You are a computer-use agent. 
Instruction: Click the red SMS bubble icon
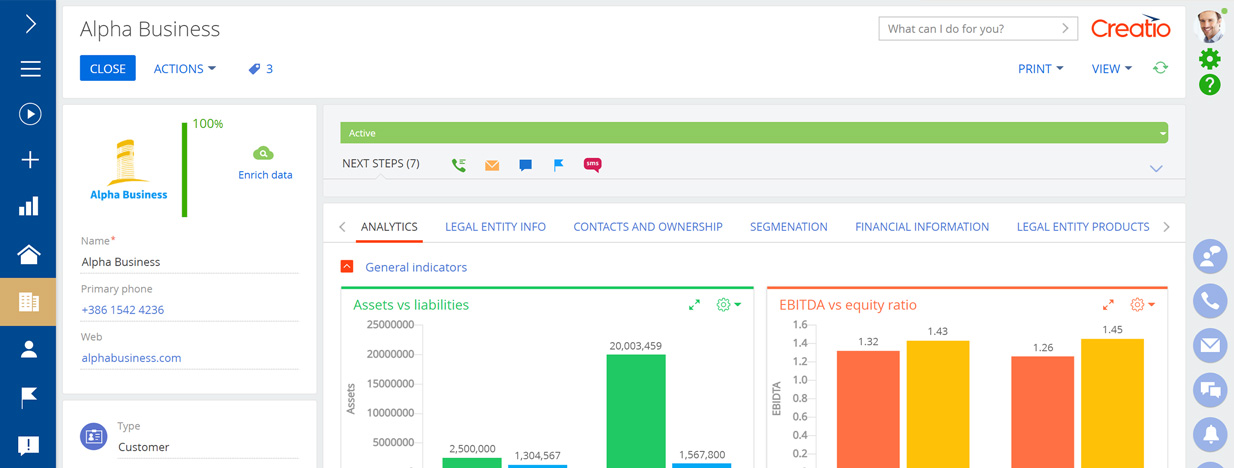click(x=592, y=165)
